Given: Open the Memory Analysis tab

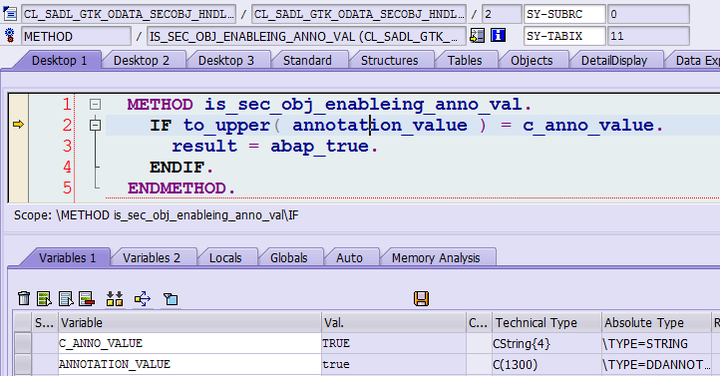Looking at the screenshot, I should 436,258.
